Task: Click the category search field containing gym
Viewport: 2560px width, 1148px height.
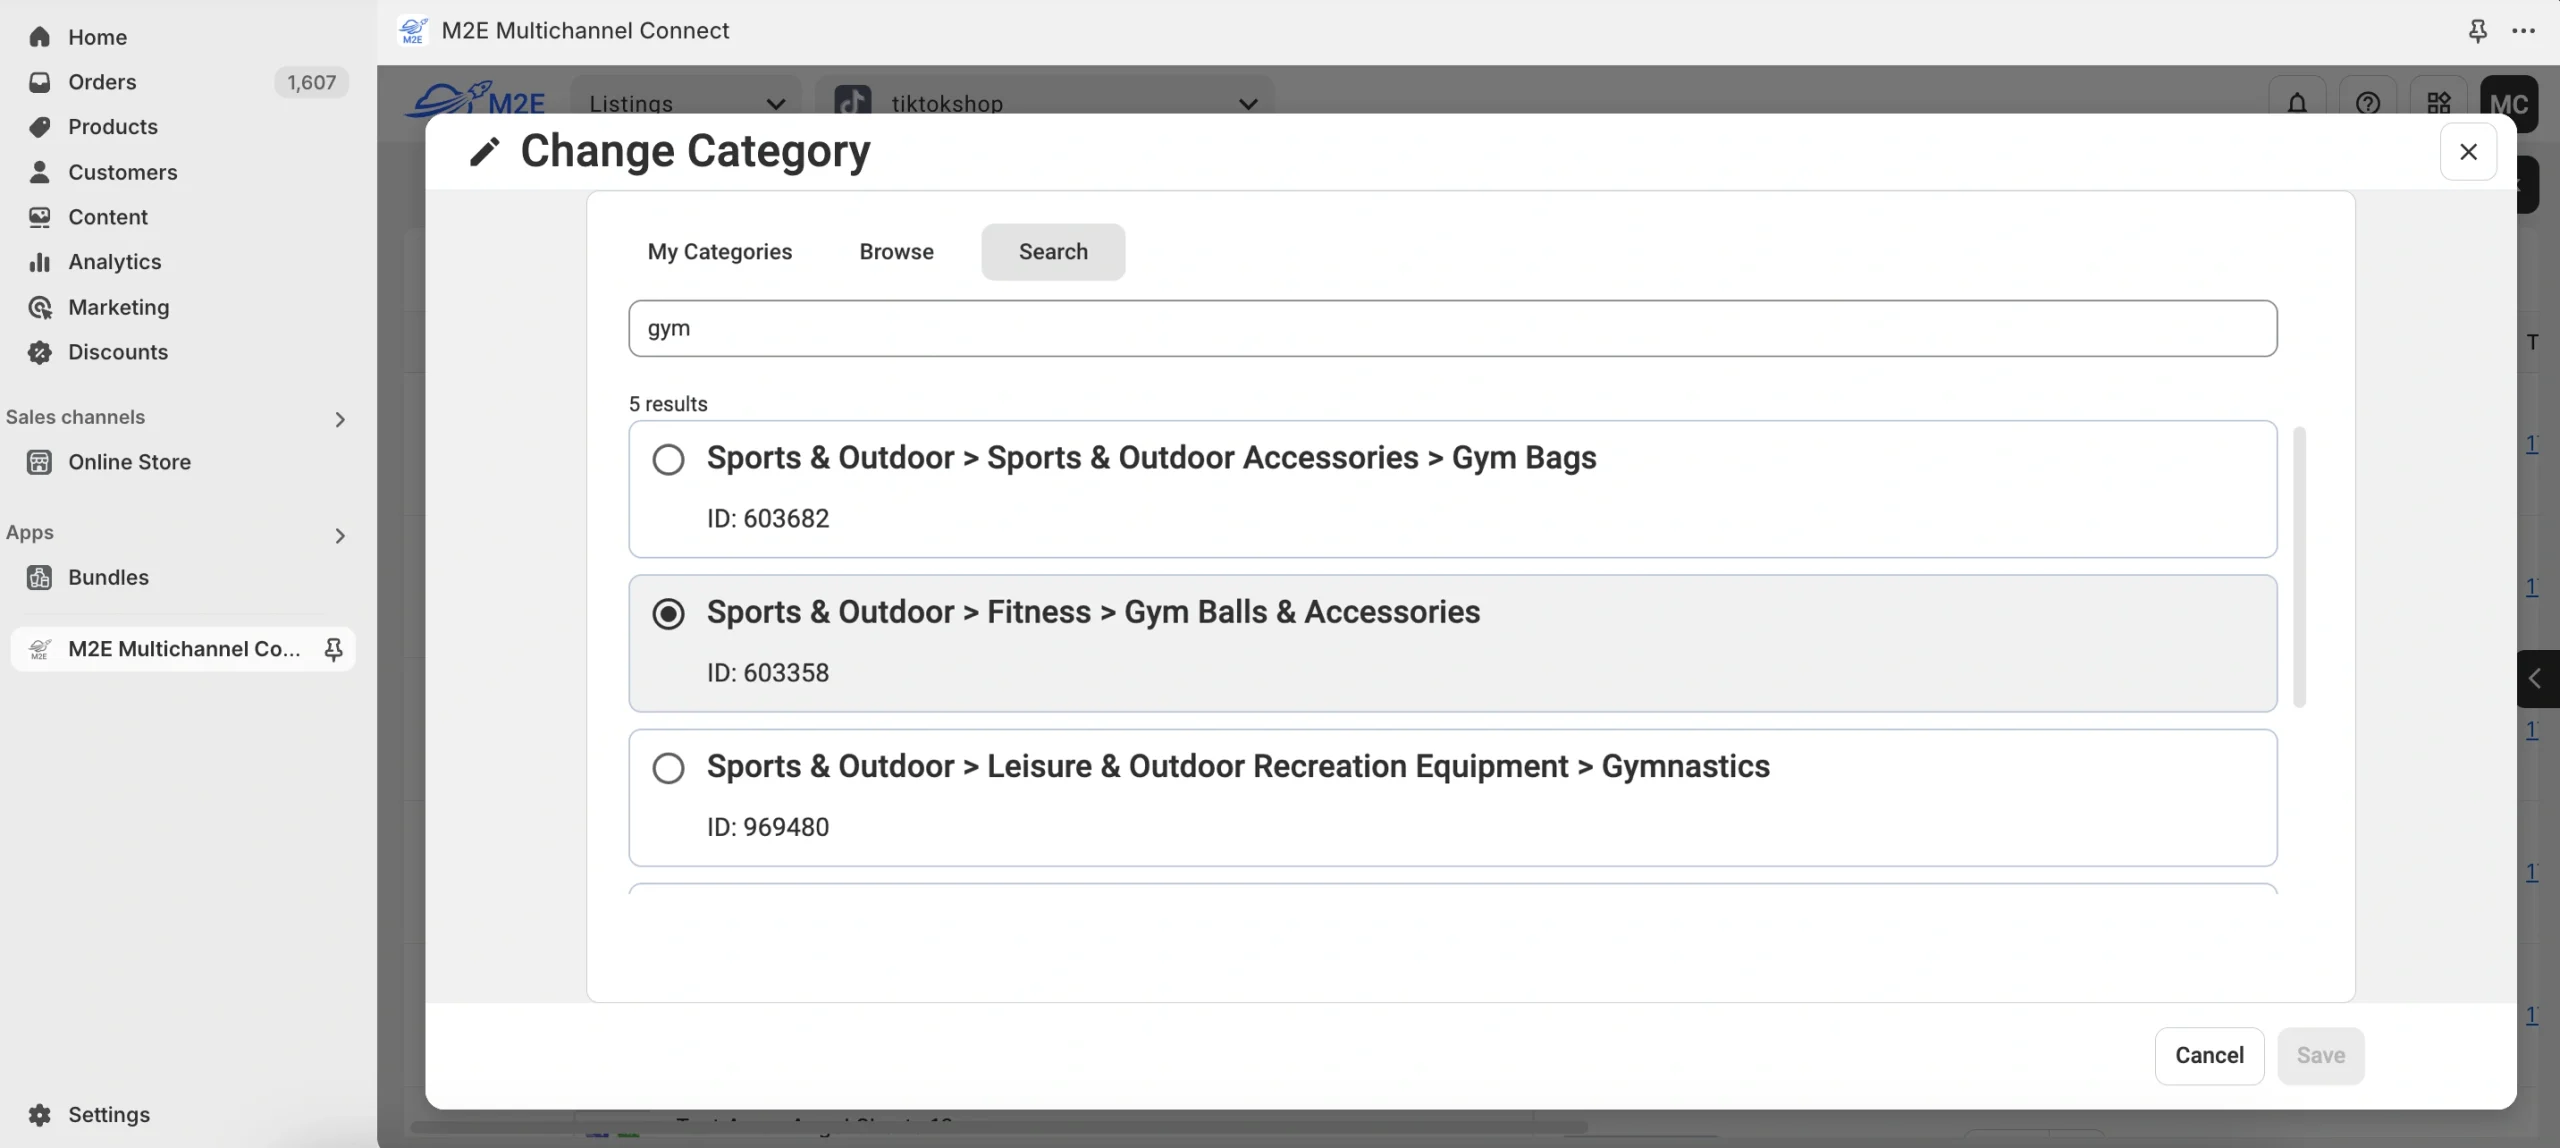Action: point(1452,328)
